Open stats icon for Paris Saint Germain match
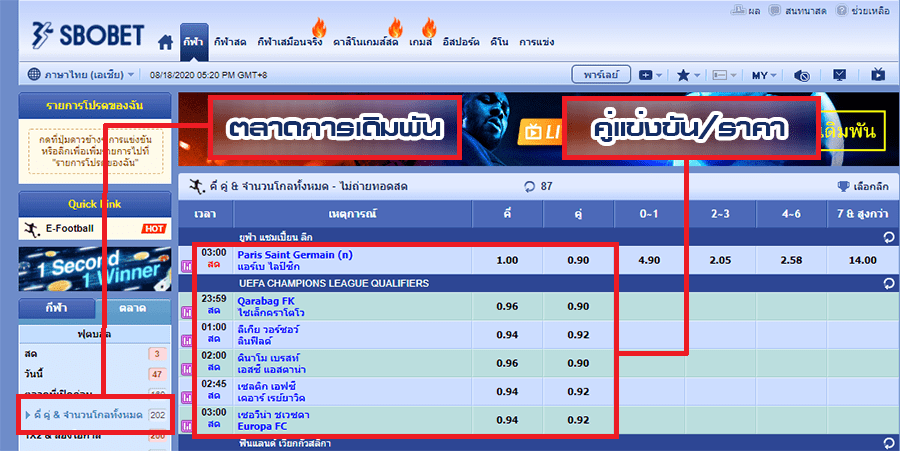The image size is (900, 451). click(x=186, y=266)
